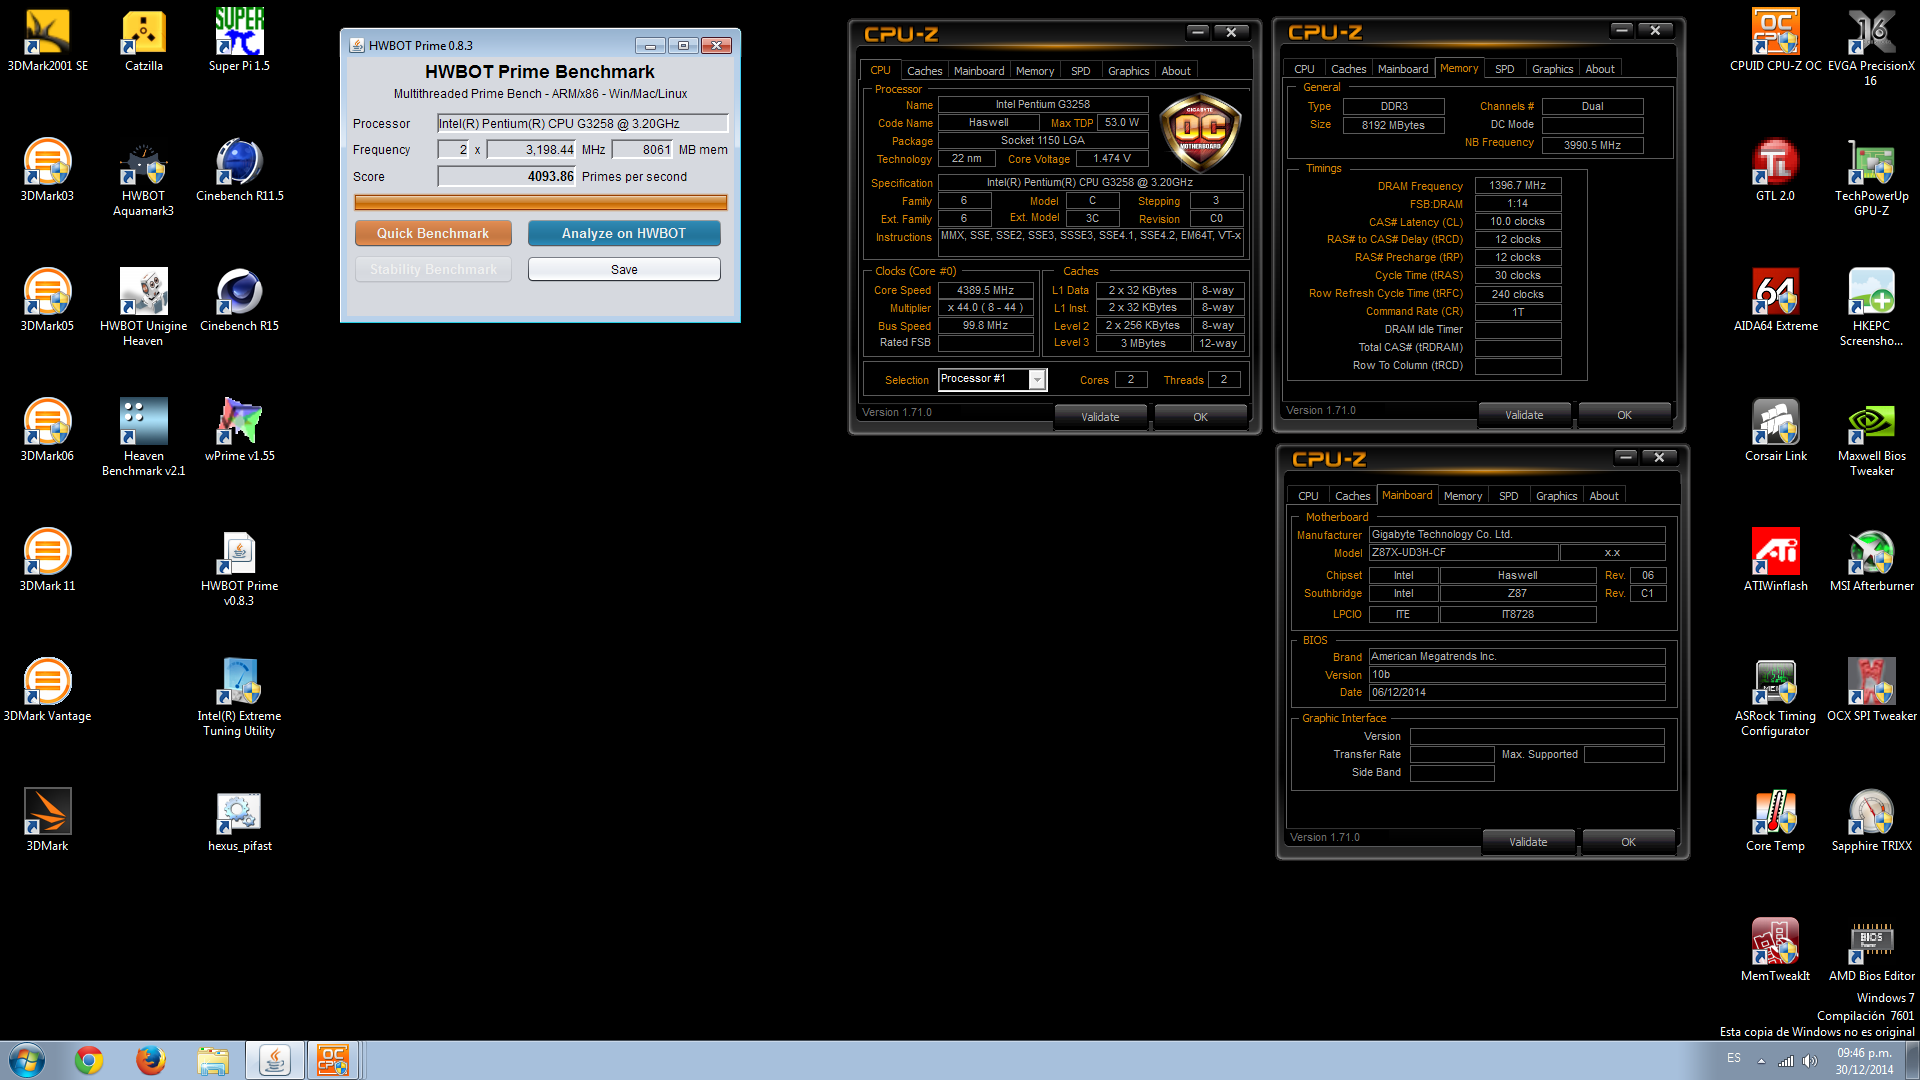This screenshot has width=1920, height=1080.
Task: Open the 3DMark05 desktop icon
Action: click(x=47, y=300)
